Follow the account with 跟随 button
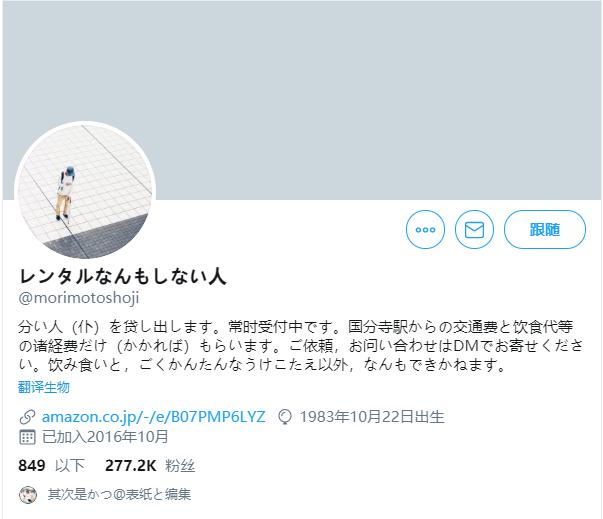Image resolution: width=603 pixels, height=519 pixels. [545, 230]
